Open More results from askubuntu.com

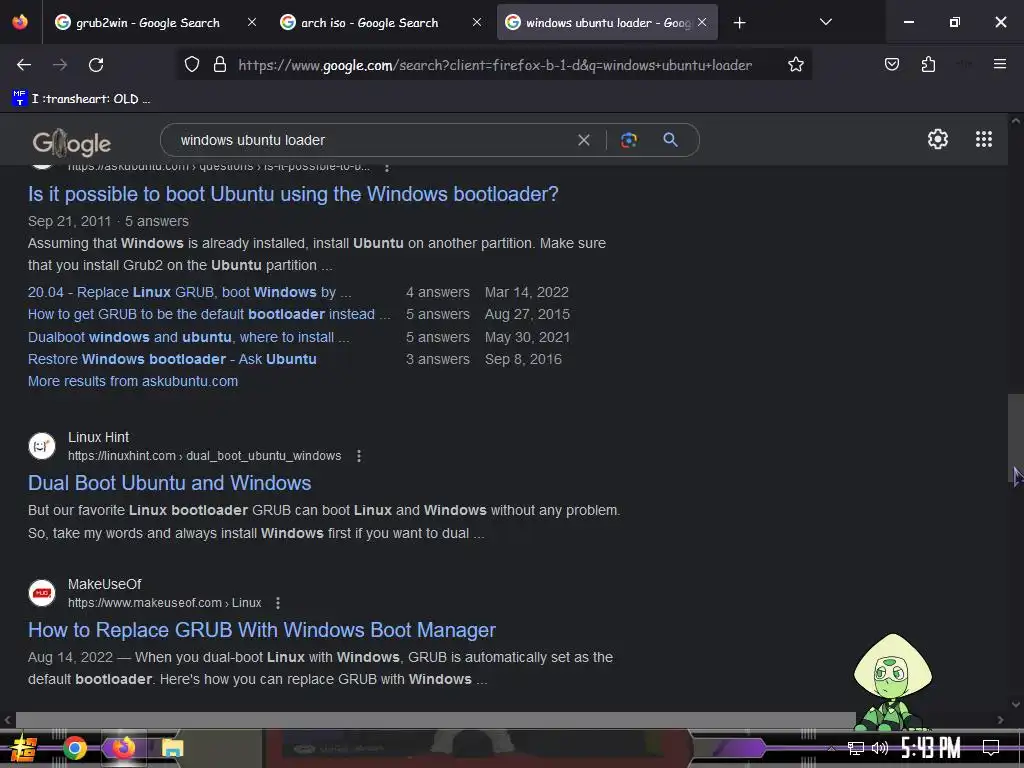pos(133,381)
